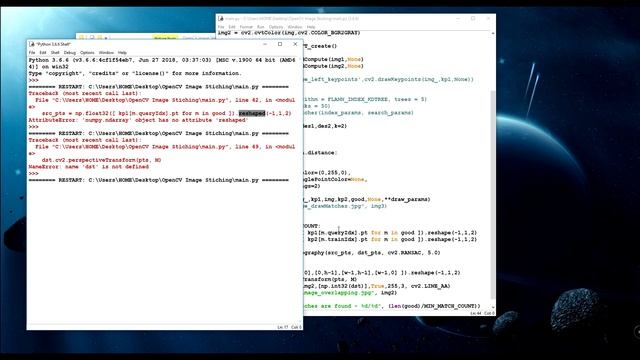Open the Help menu in main.py editor window
Image resolution: width=640 pixels, height=360 pixels.
click(311, 27)
